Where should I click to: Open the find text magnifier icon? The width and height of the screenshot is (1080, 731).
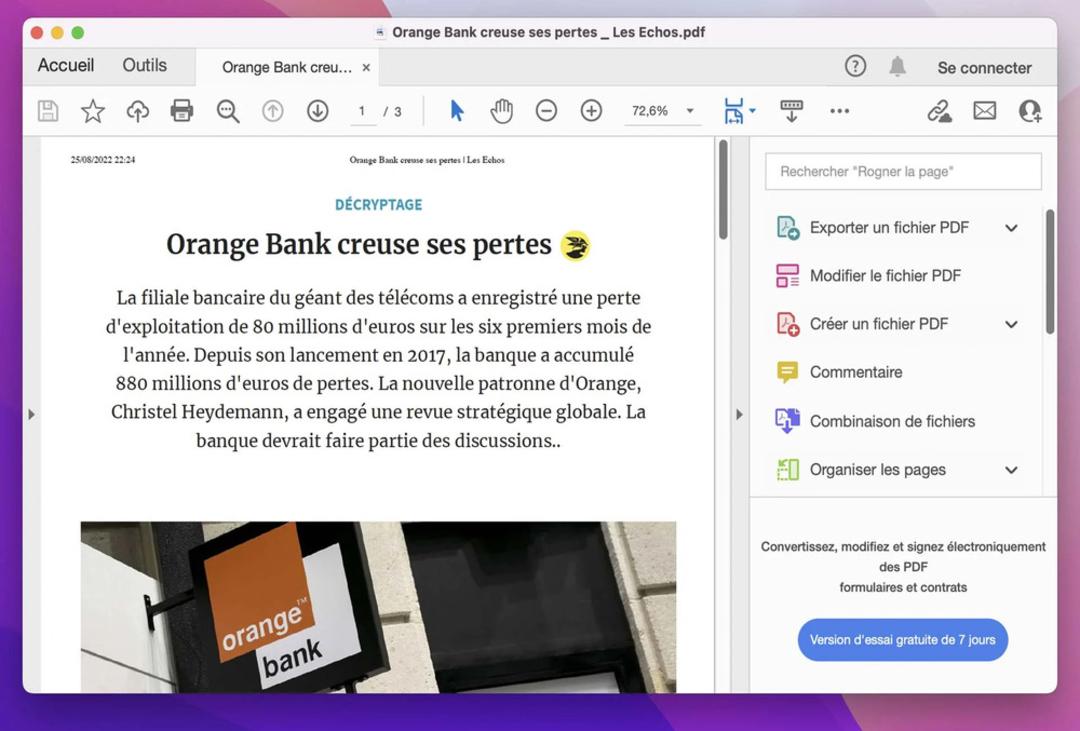click(x=227, y=111)
